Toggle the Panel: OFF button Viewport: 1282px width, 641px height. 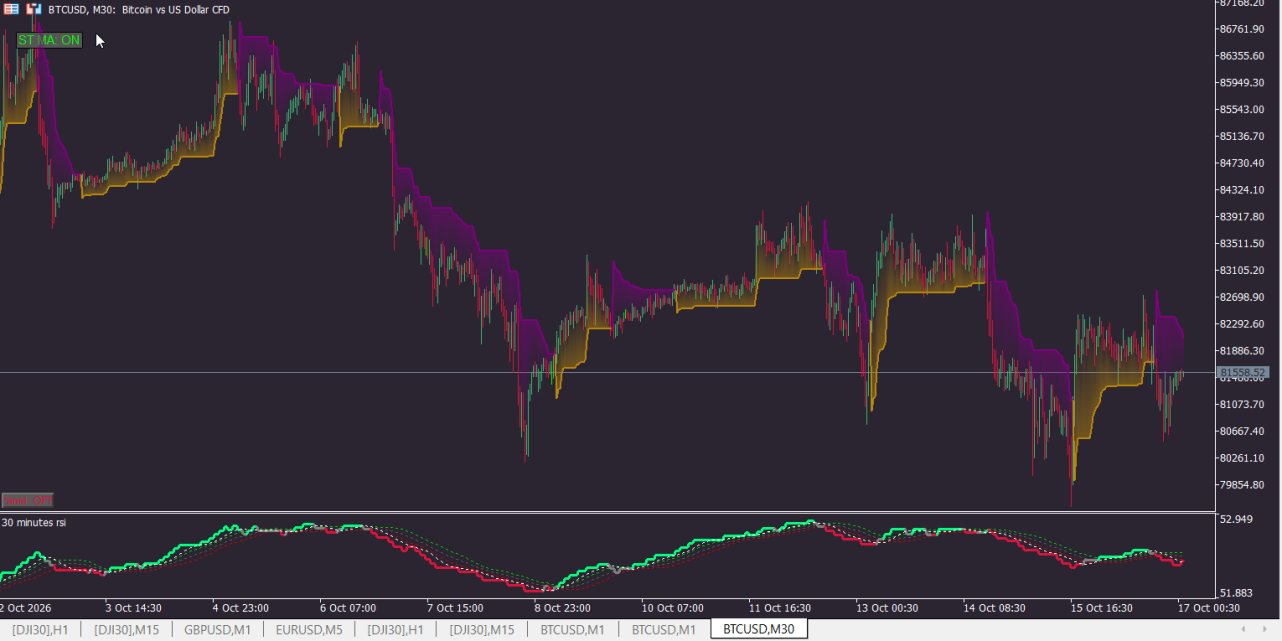27,500
